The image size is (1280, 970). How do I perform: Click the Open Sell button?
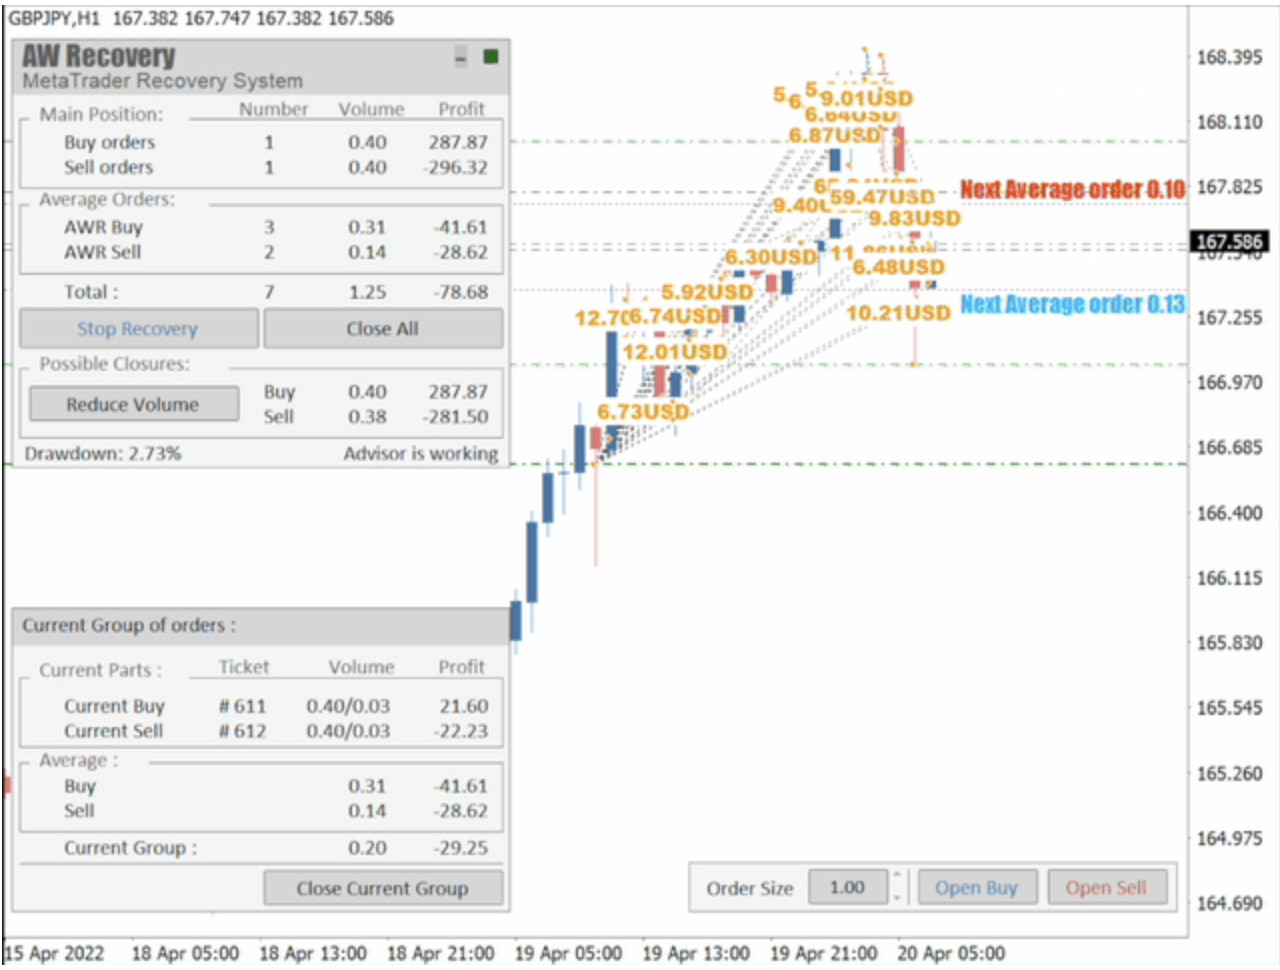tap(1106, 887)
